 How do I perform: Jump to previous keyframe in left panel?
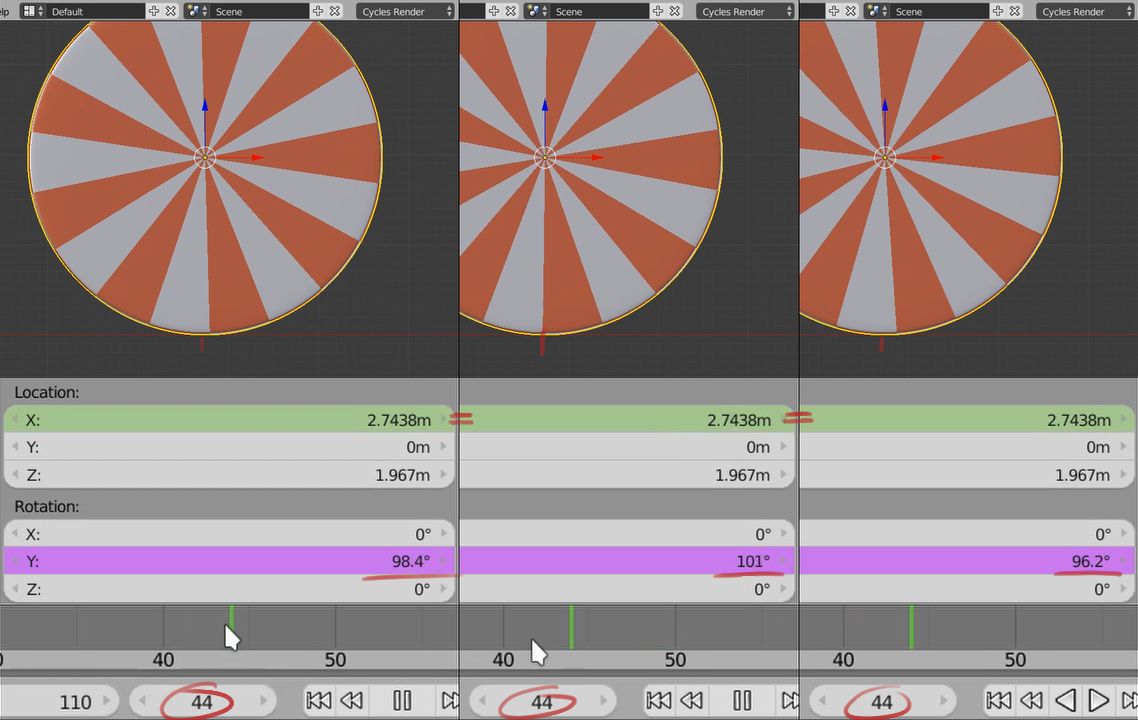[x=352, y=700]
